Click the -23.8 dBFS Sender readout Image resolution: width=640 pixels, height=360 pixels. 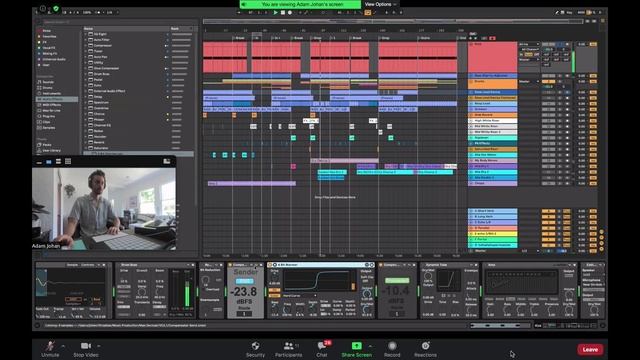pyautogui.click(x=243, y=292)
